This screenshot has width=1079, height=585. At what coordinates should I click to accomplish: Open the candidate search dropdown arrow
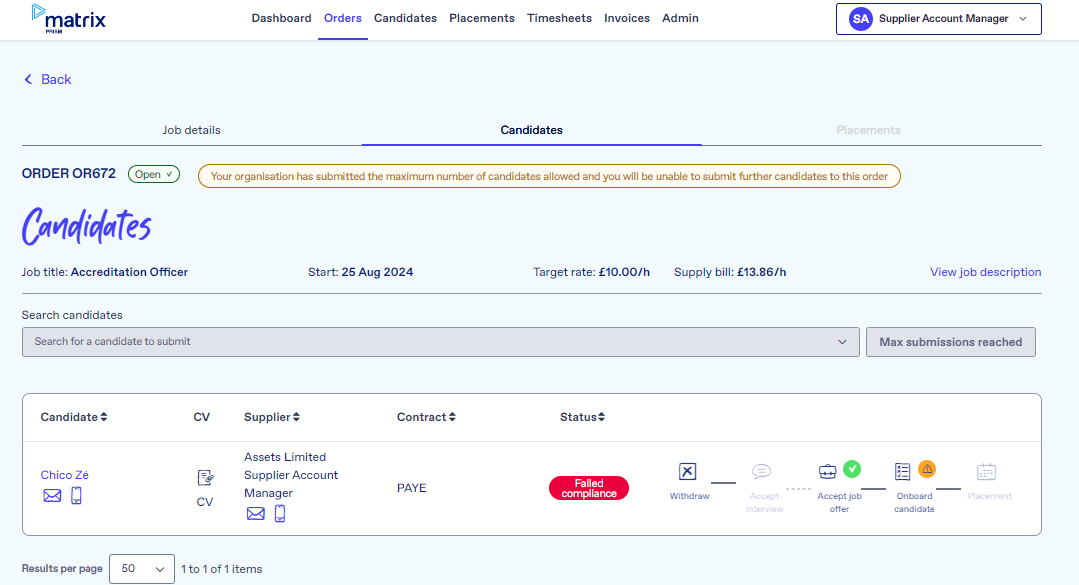(842, 342)
